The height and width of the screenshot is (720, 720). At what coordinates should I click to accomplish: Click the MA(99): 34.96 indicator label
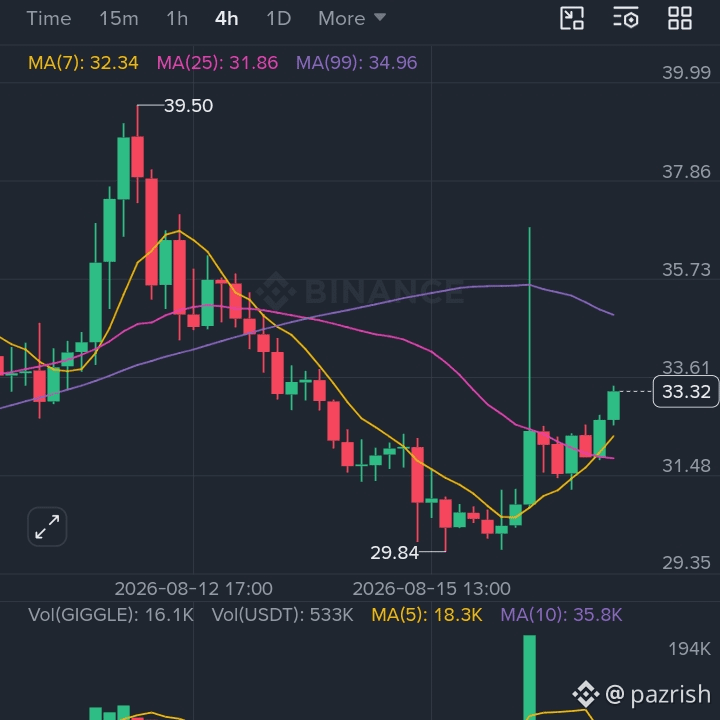pos(356,62)
